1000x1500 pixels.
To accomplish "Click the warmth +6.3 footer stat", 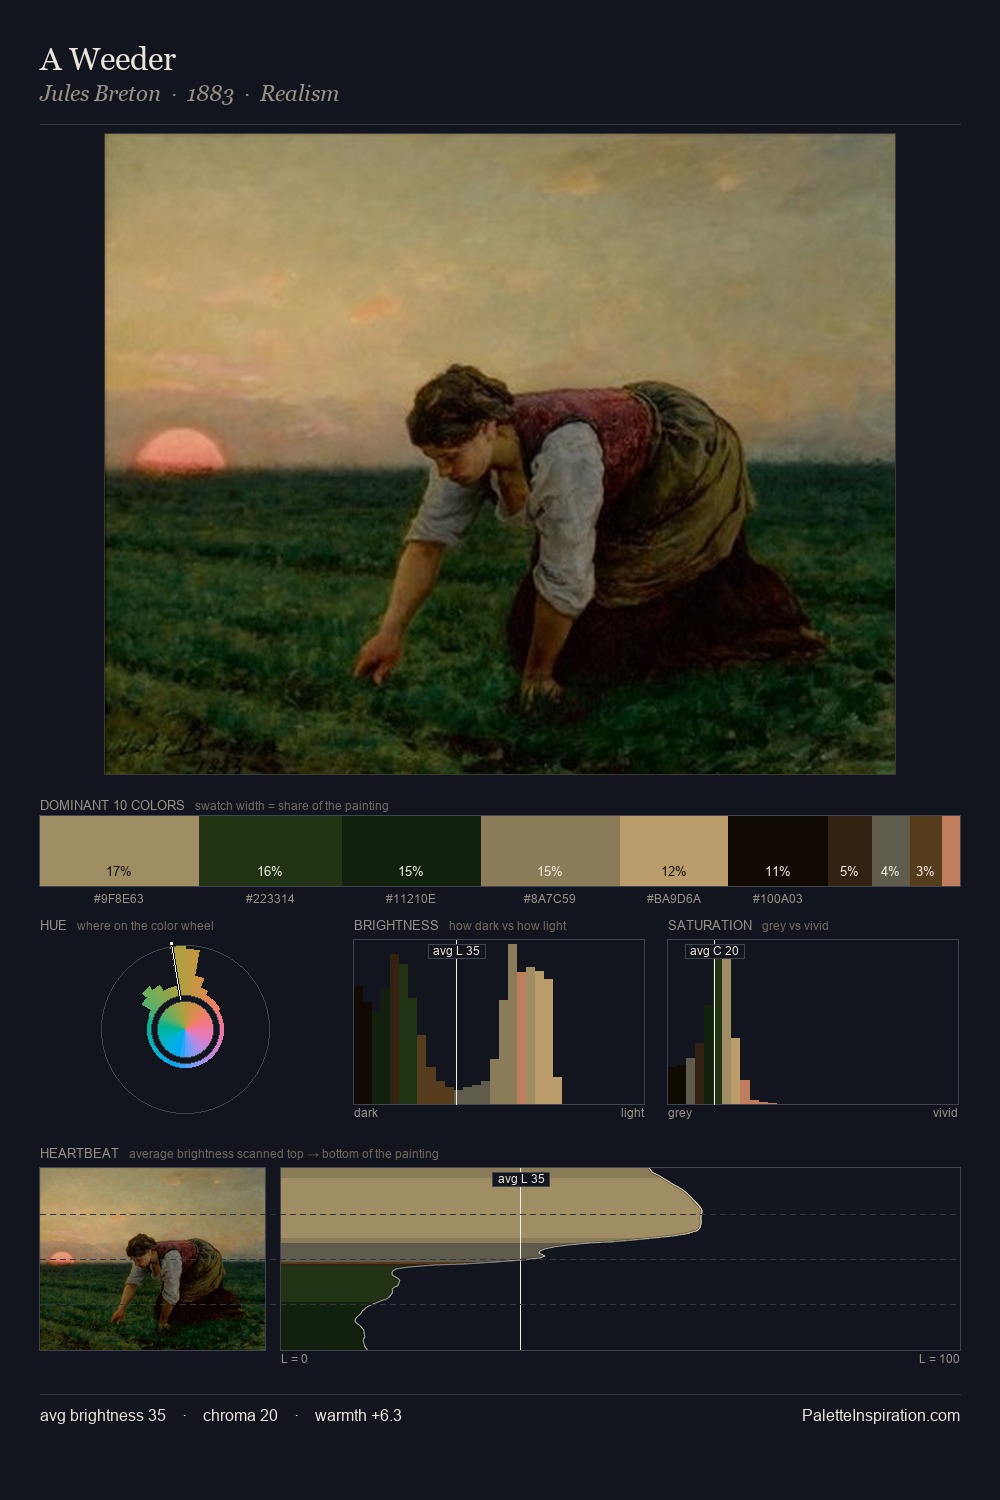I will pos(358,1415).
